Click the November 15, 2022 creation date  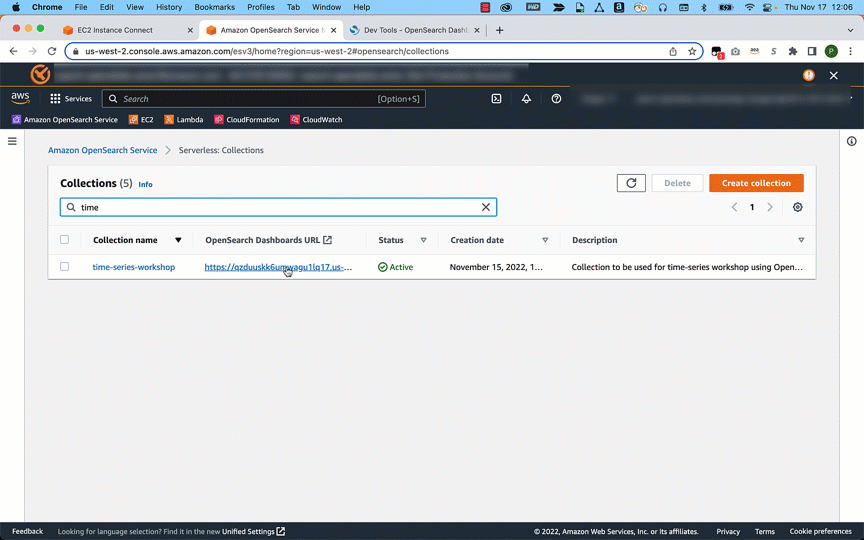point(496,267)
